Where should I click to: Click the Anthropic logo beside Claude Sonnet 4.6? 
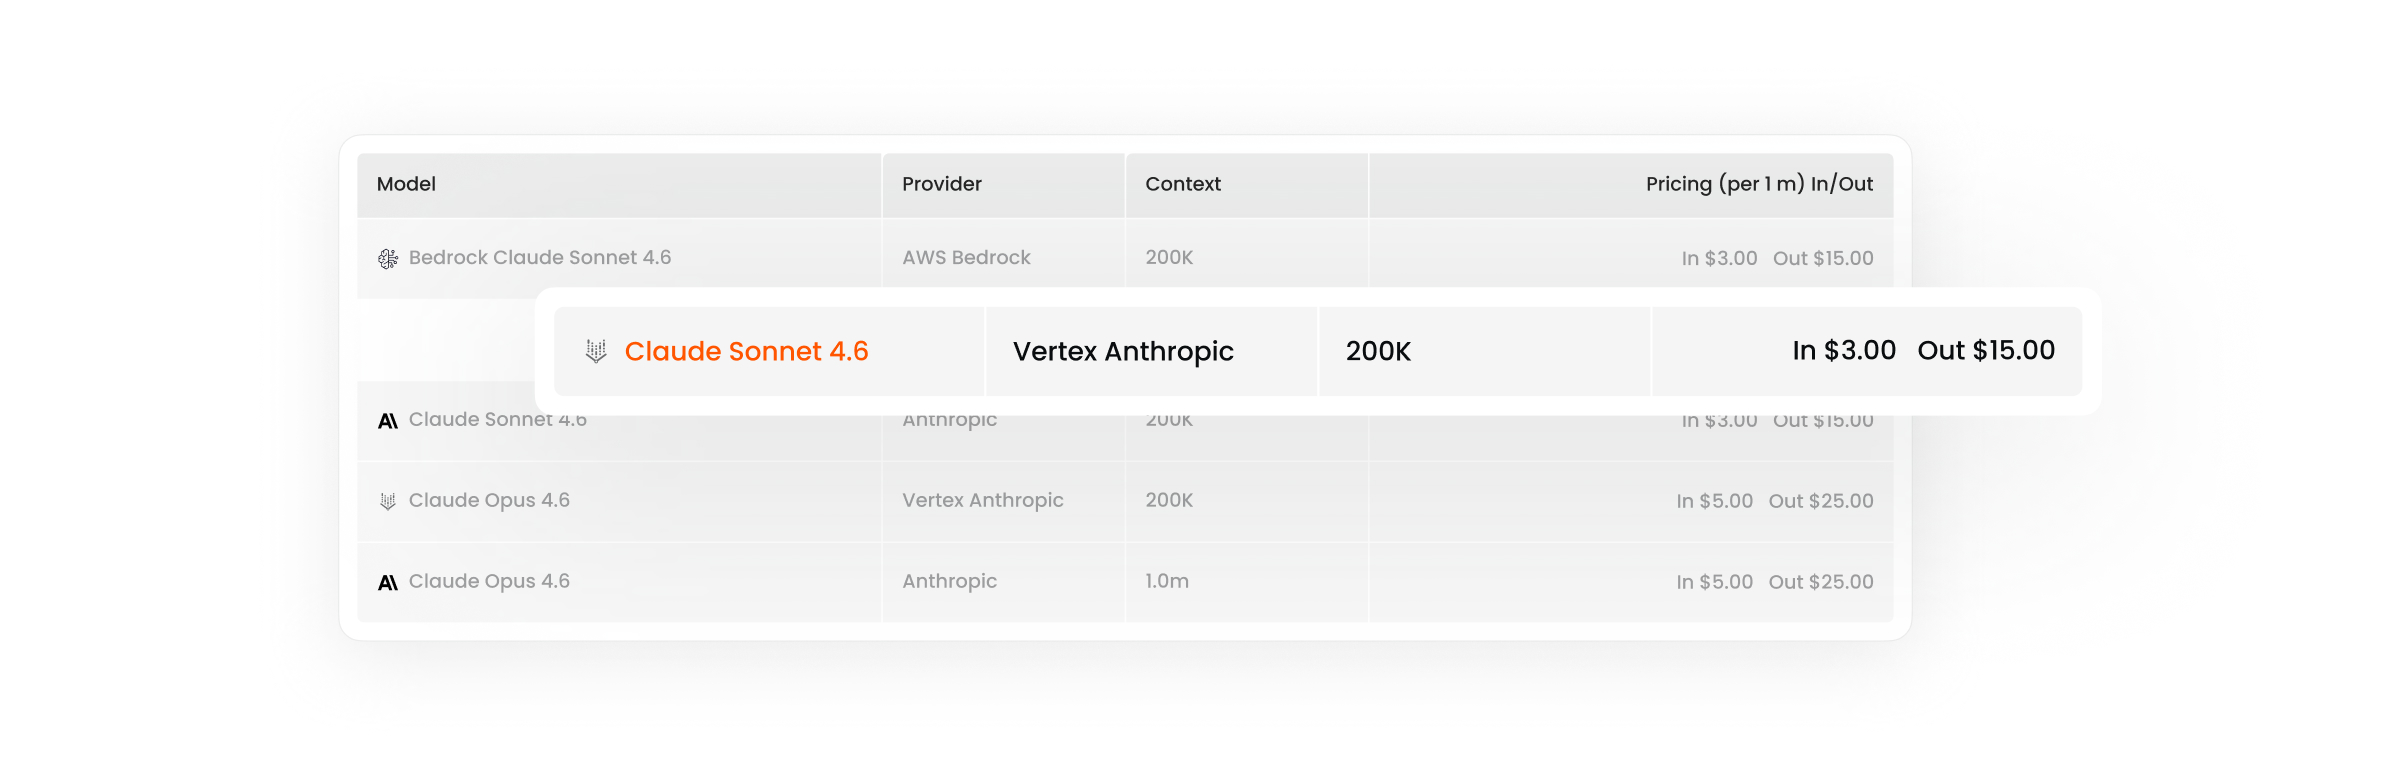pos(388,421)
